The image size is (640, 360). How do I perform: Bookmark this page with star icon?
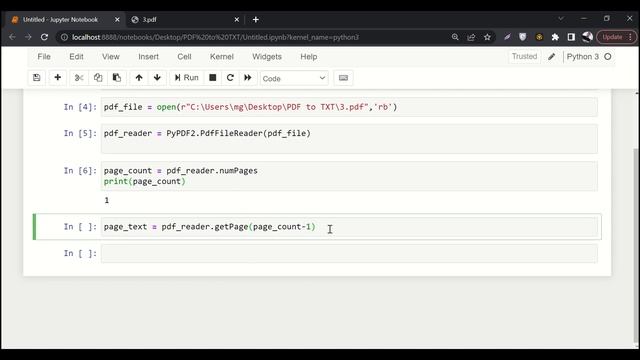[487, 37]
